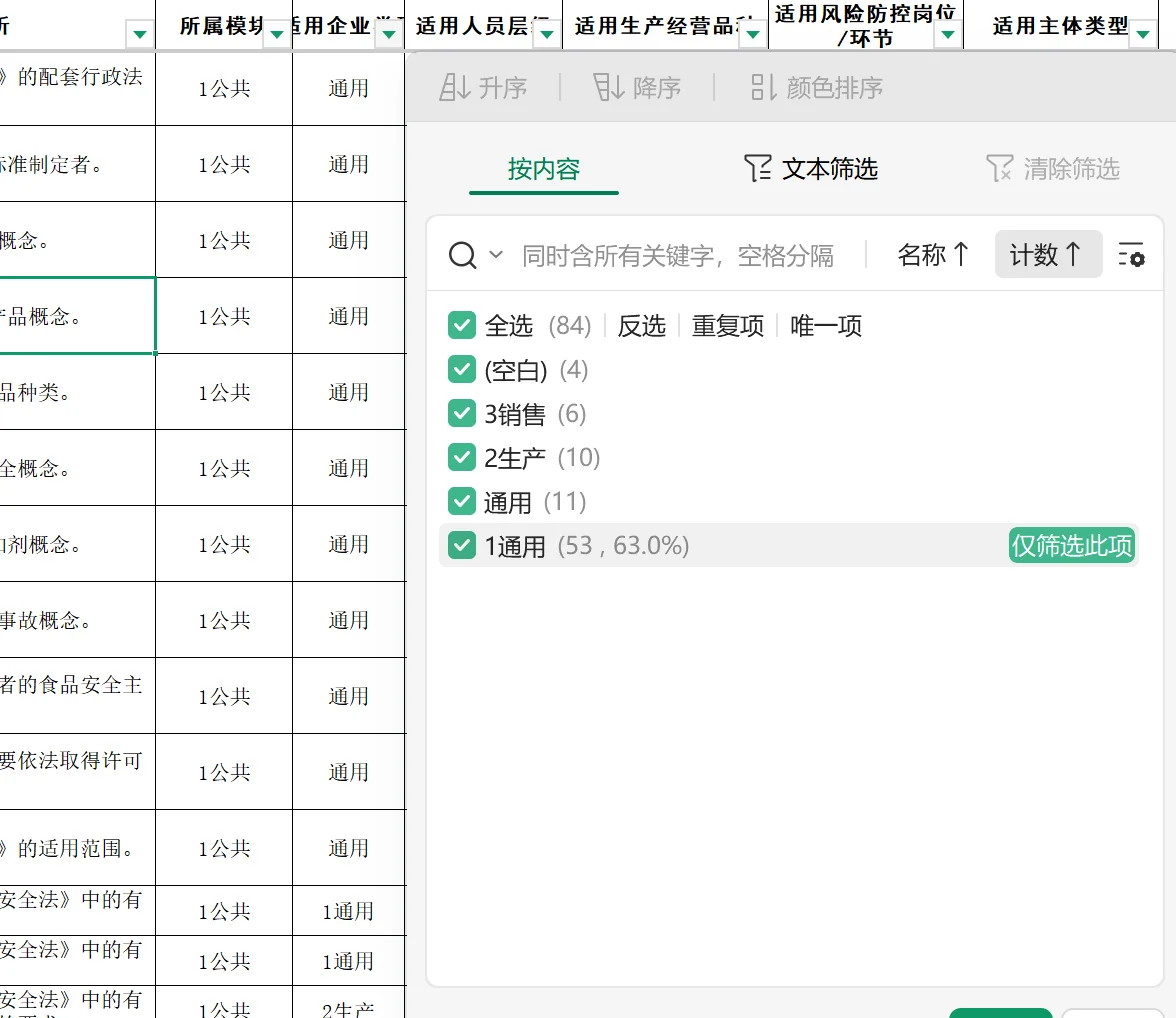Click the 唯一项 link
This screenshot has height=1018, width=1176.
tap(826, 326)
